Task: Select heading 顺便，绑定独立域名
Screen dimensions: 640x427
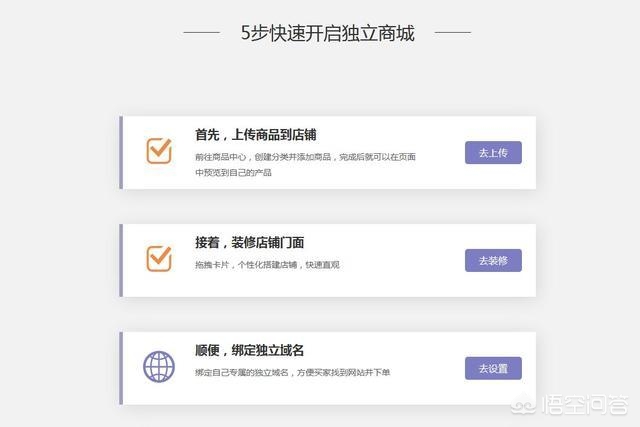Action: click(249, 350)
